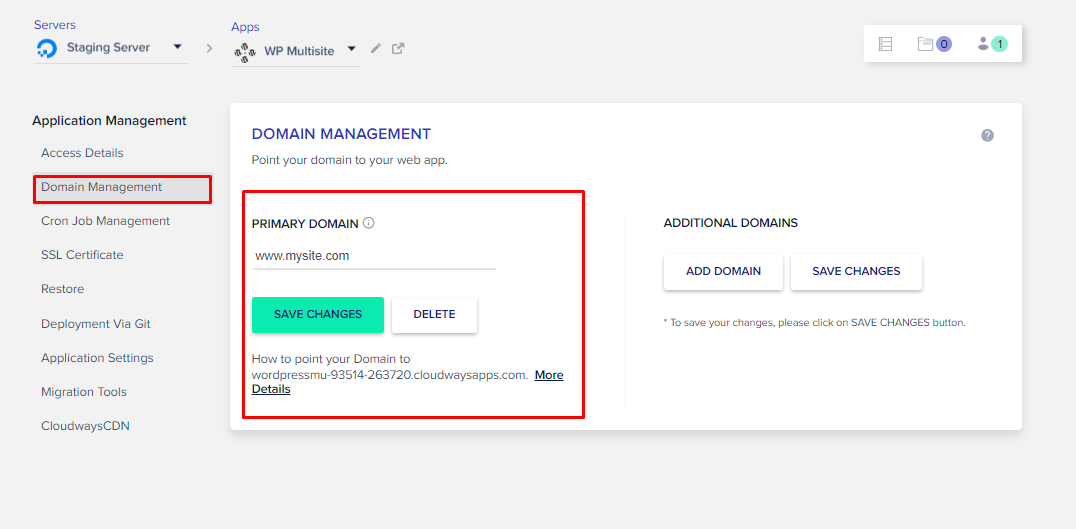Click the pencil edit icon beside WP Multisite
This screenshot has height=529, width=1076.
point(376,48)
